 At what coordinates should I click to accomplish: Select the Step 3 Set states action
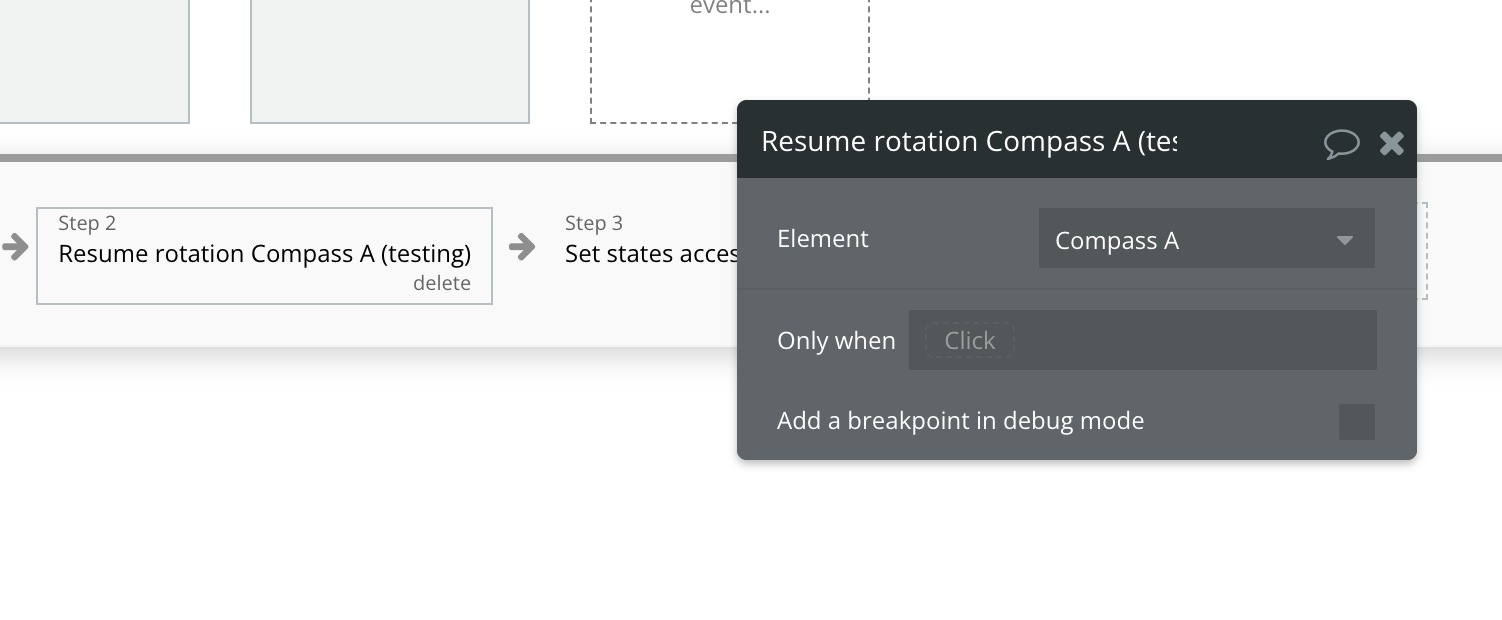650,254
